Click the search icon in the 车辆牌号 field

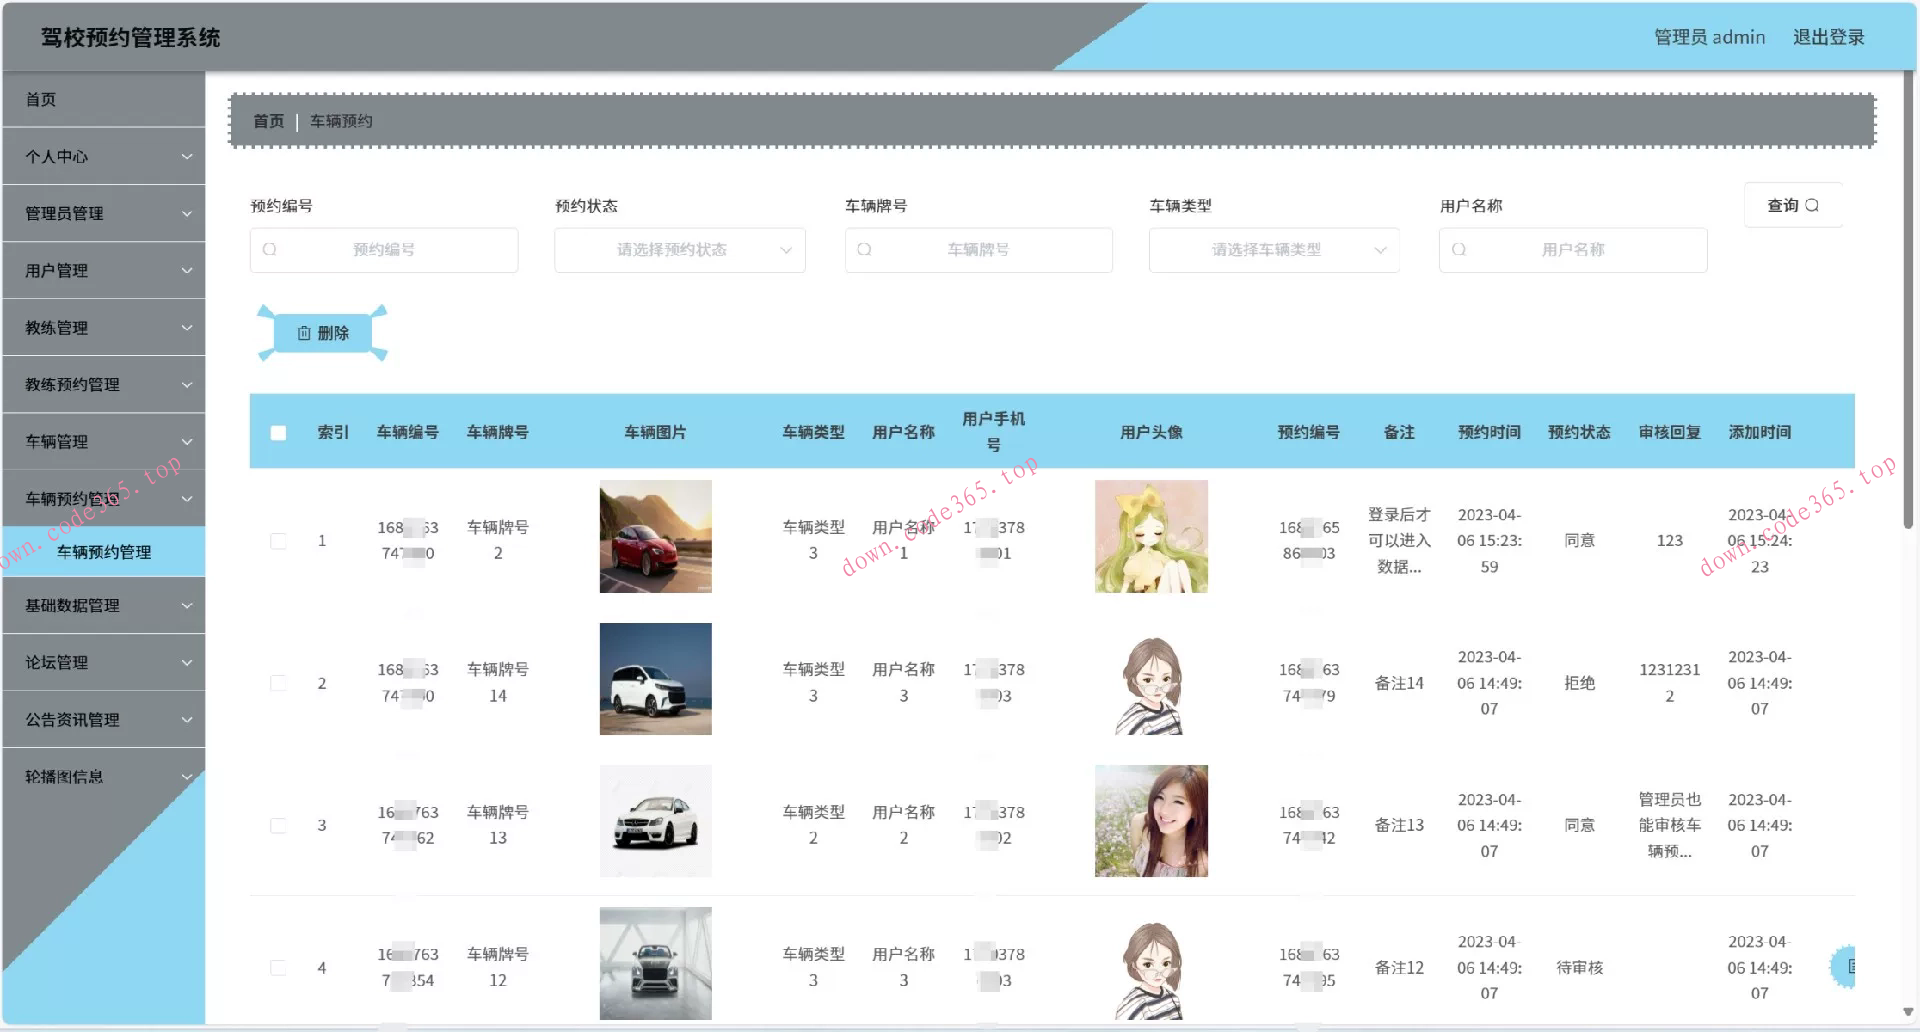pyautogui.click(x=863, y=250)
